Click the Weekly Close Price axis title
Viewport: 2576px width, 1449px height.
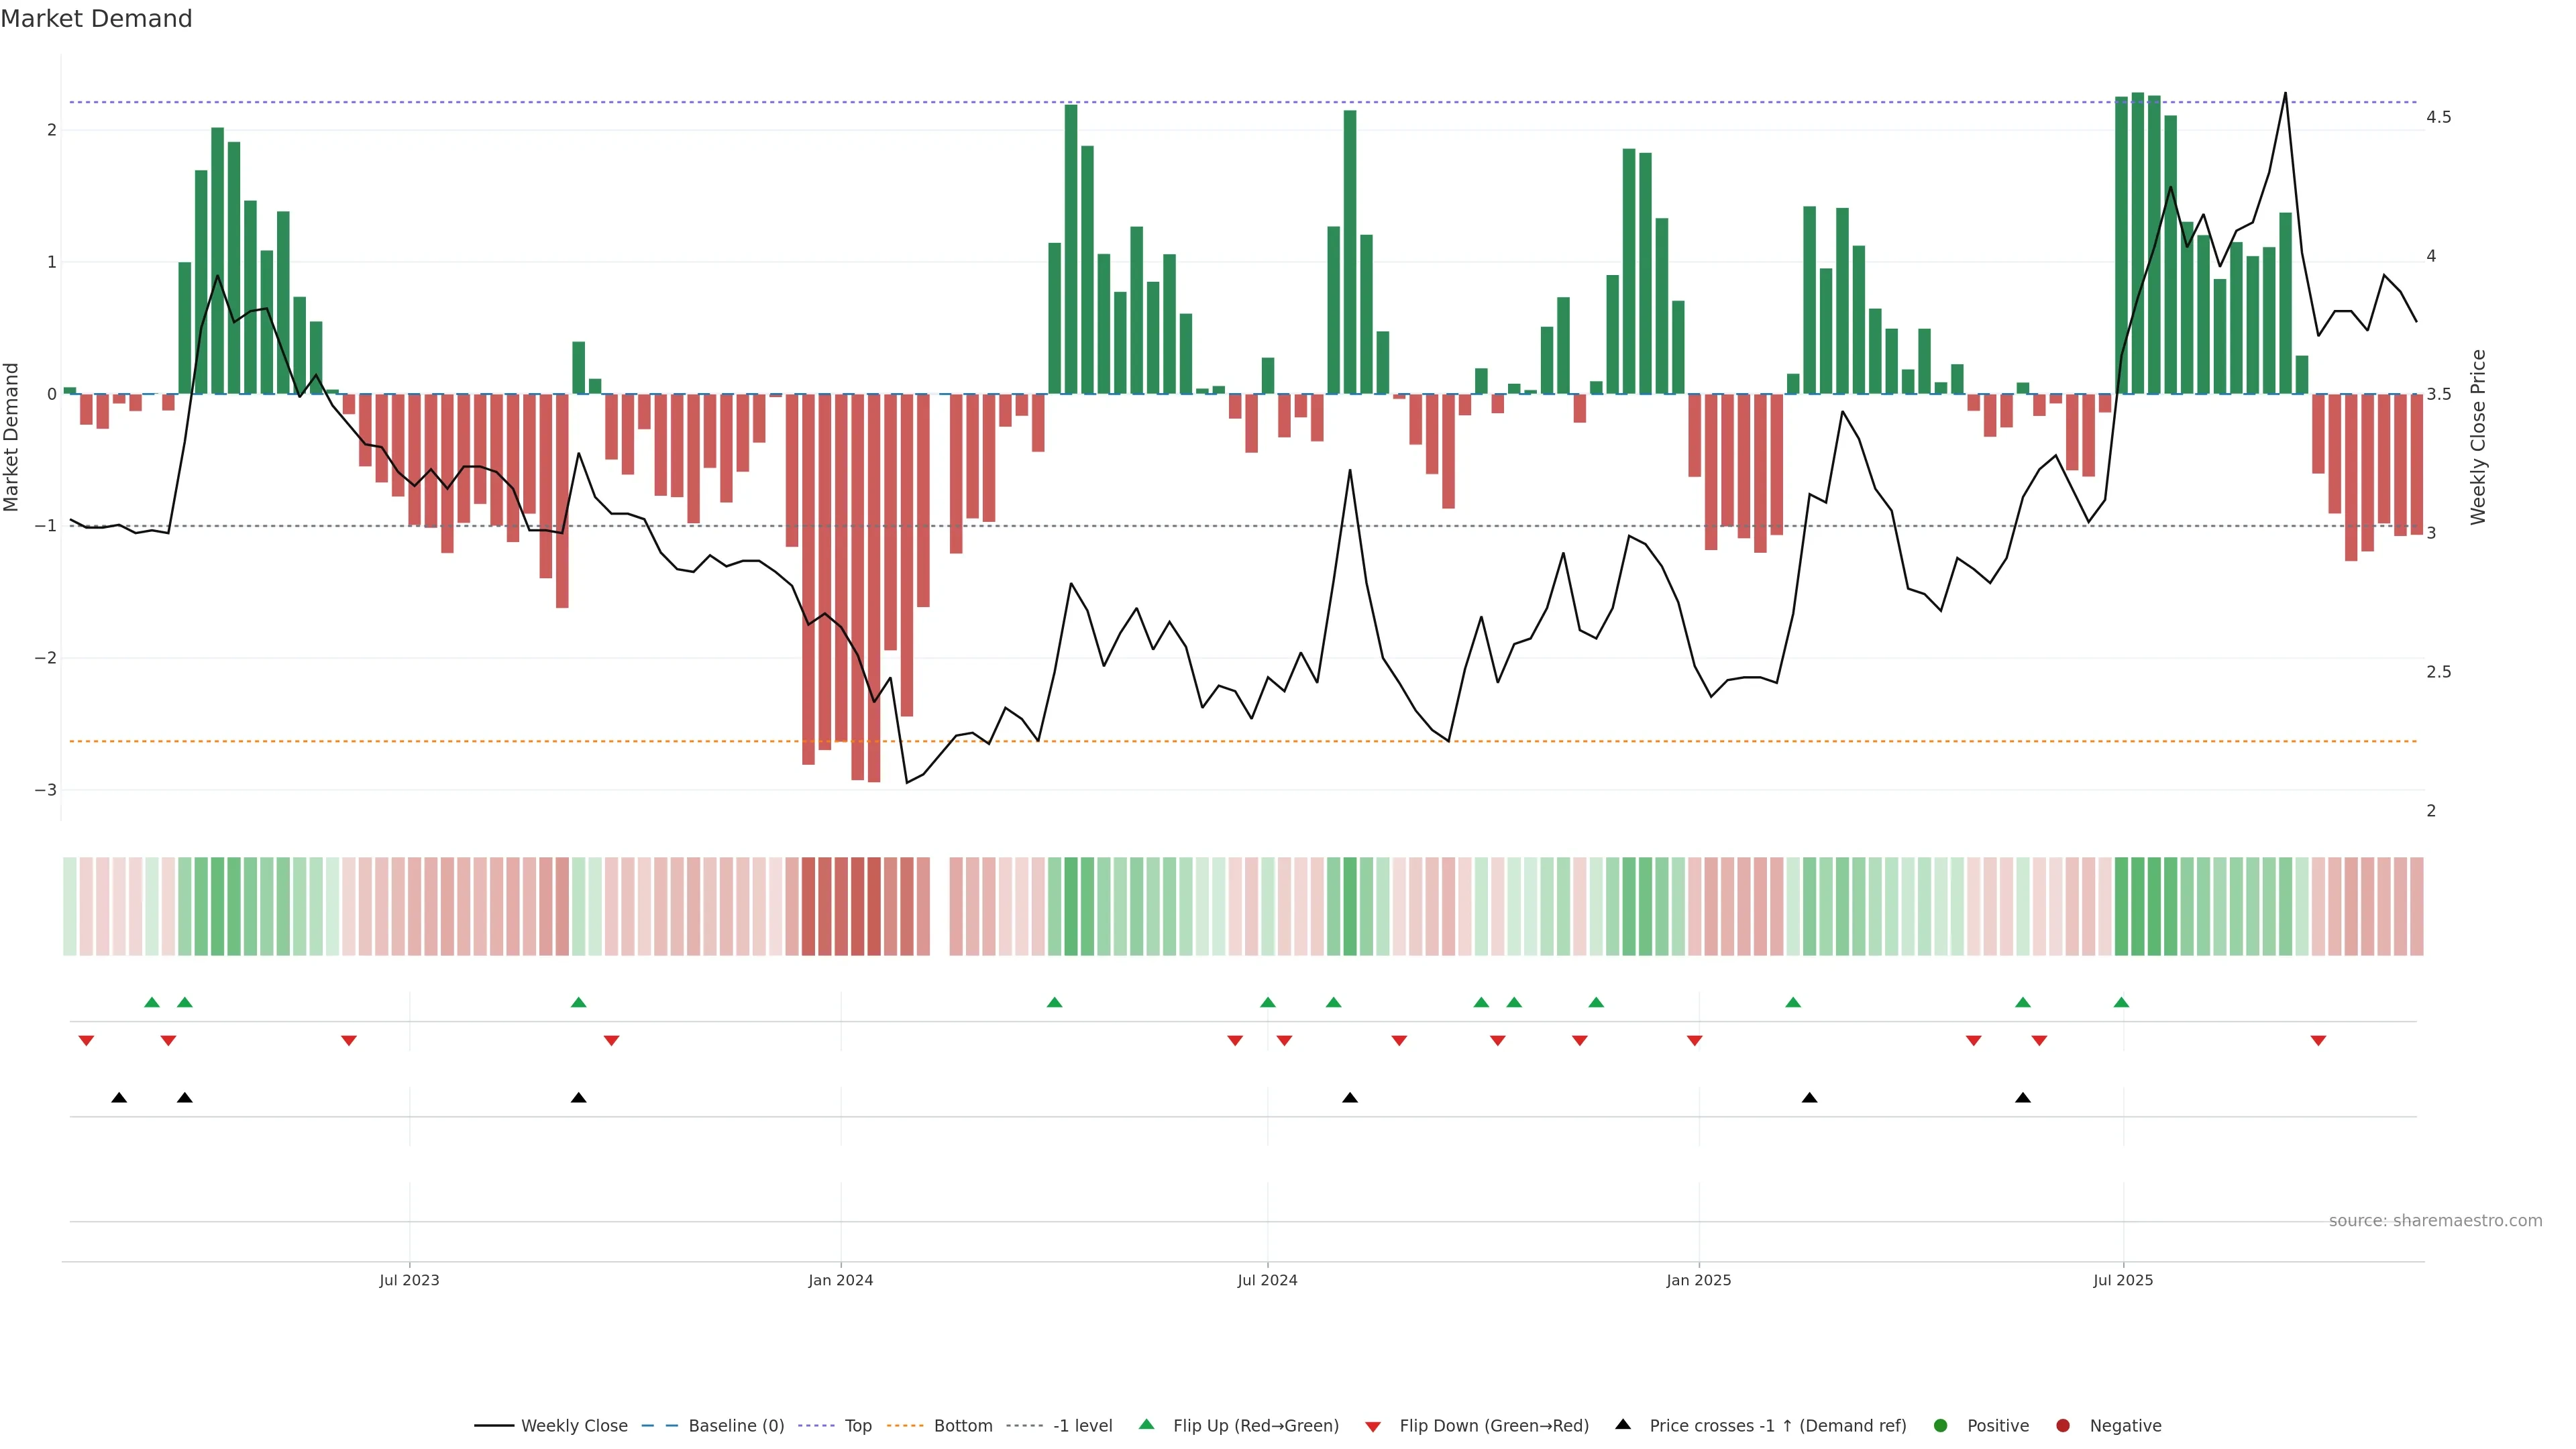[2478, 437]
